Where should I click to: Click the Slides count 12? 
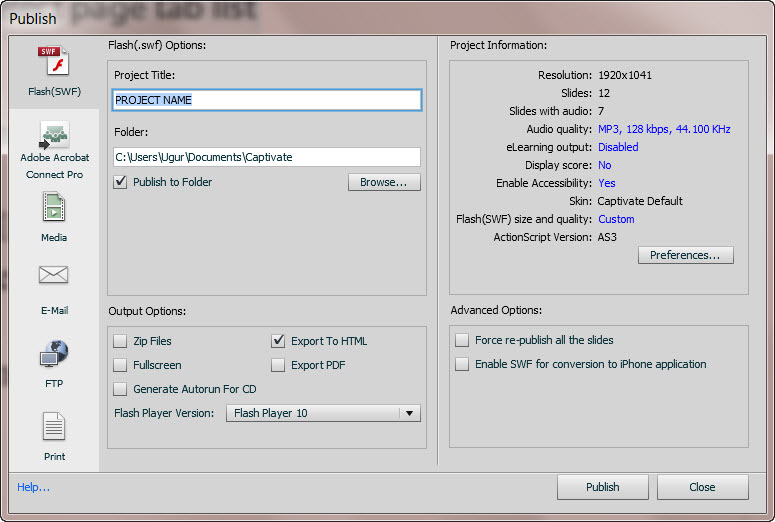click(x=604, y=93)
